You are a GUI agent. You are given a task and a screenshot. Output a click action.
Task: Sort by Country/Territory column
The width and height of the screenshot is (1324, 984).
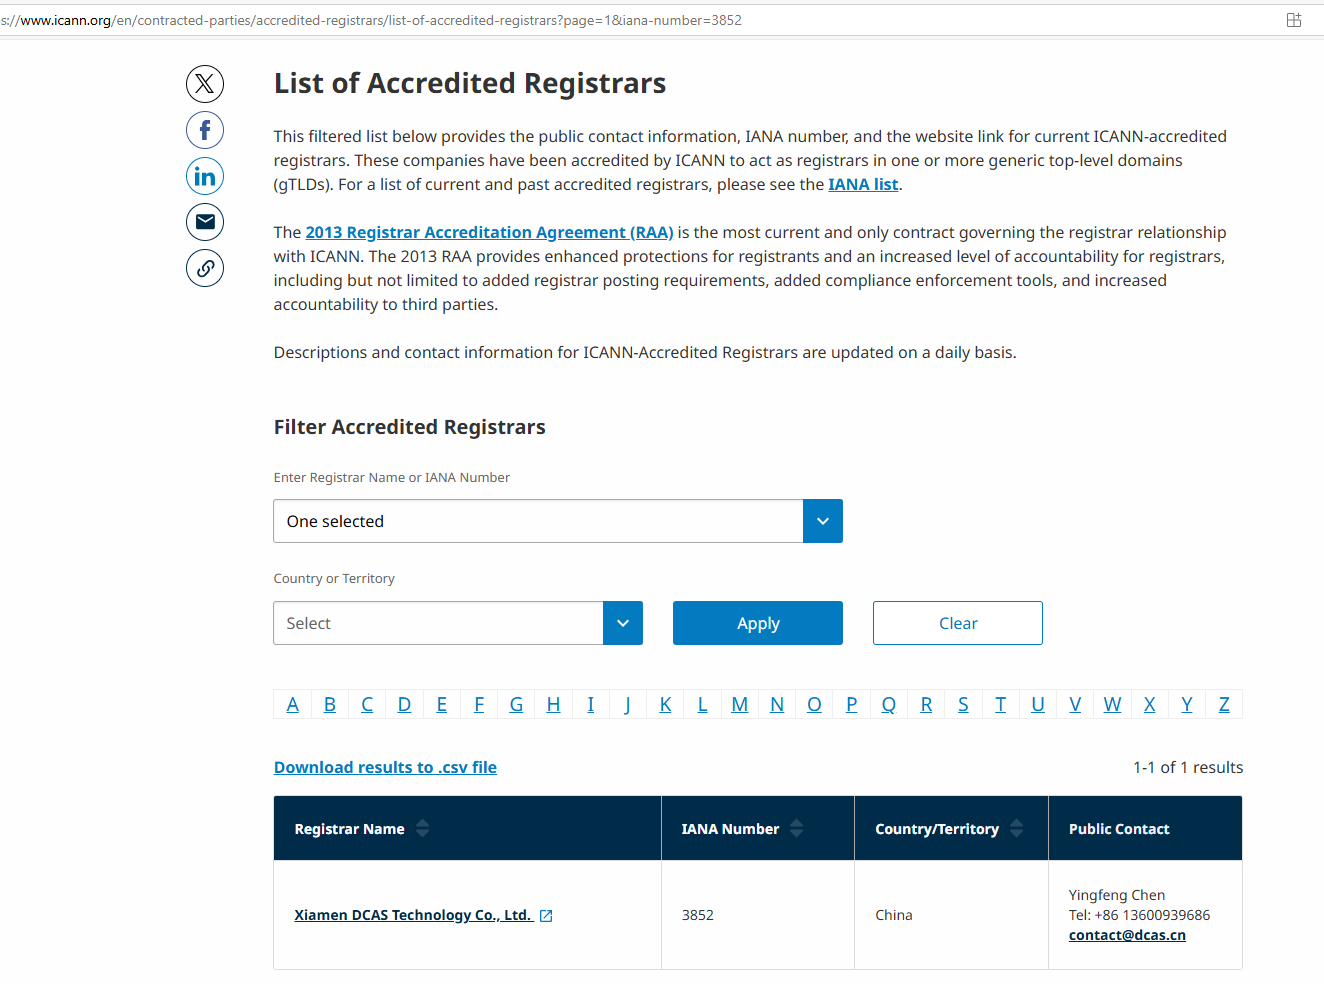(1016, 828)
